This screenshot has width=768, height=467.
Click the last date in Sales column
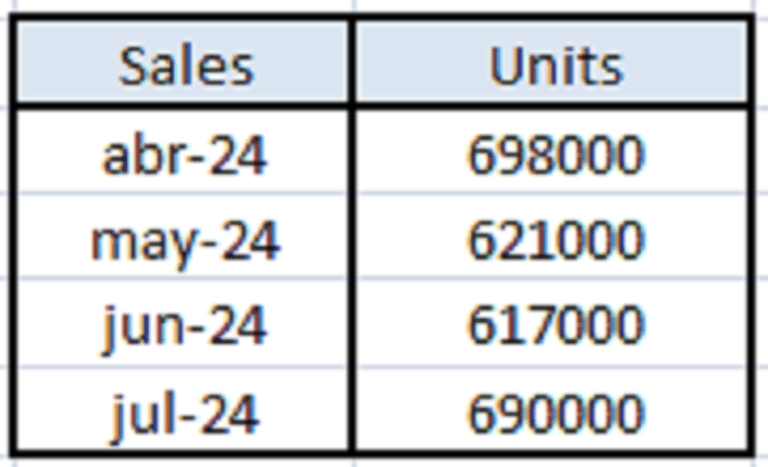tap(185, 413)
